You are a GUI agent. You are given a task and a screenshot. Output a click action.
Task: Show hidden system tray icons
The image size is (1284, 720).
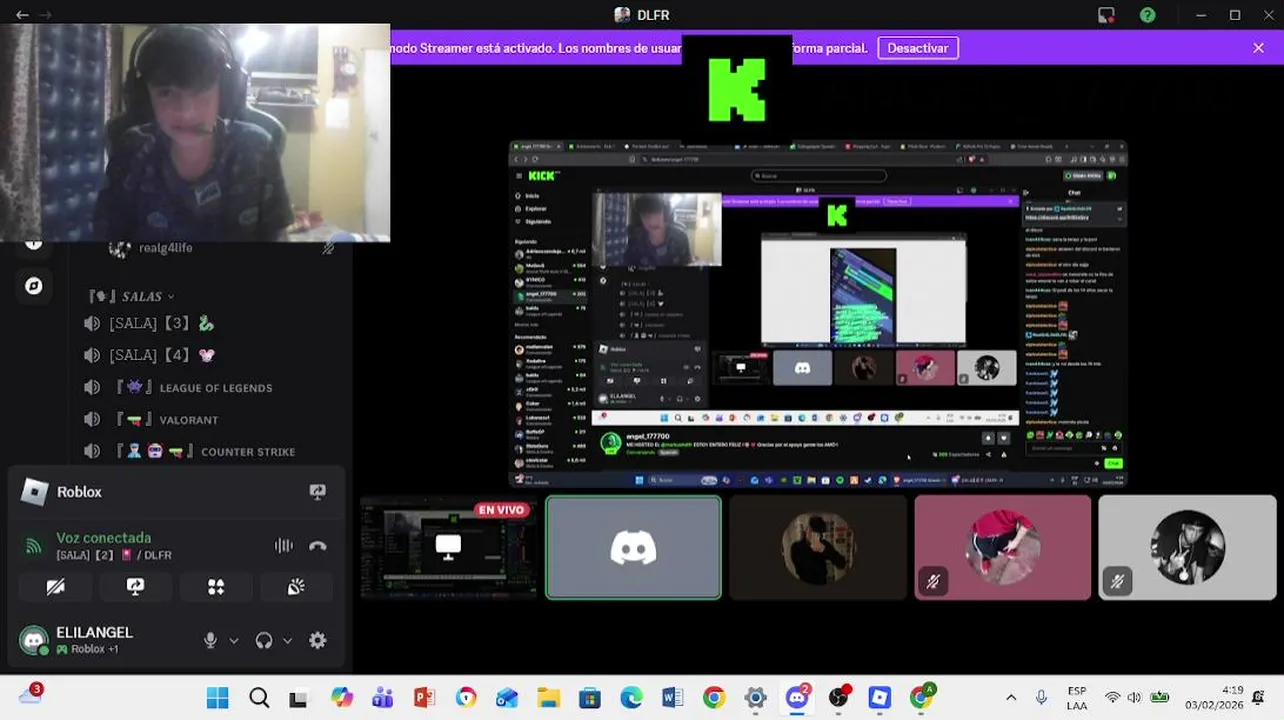click(x=1011, y=698)
